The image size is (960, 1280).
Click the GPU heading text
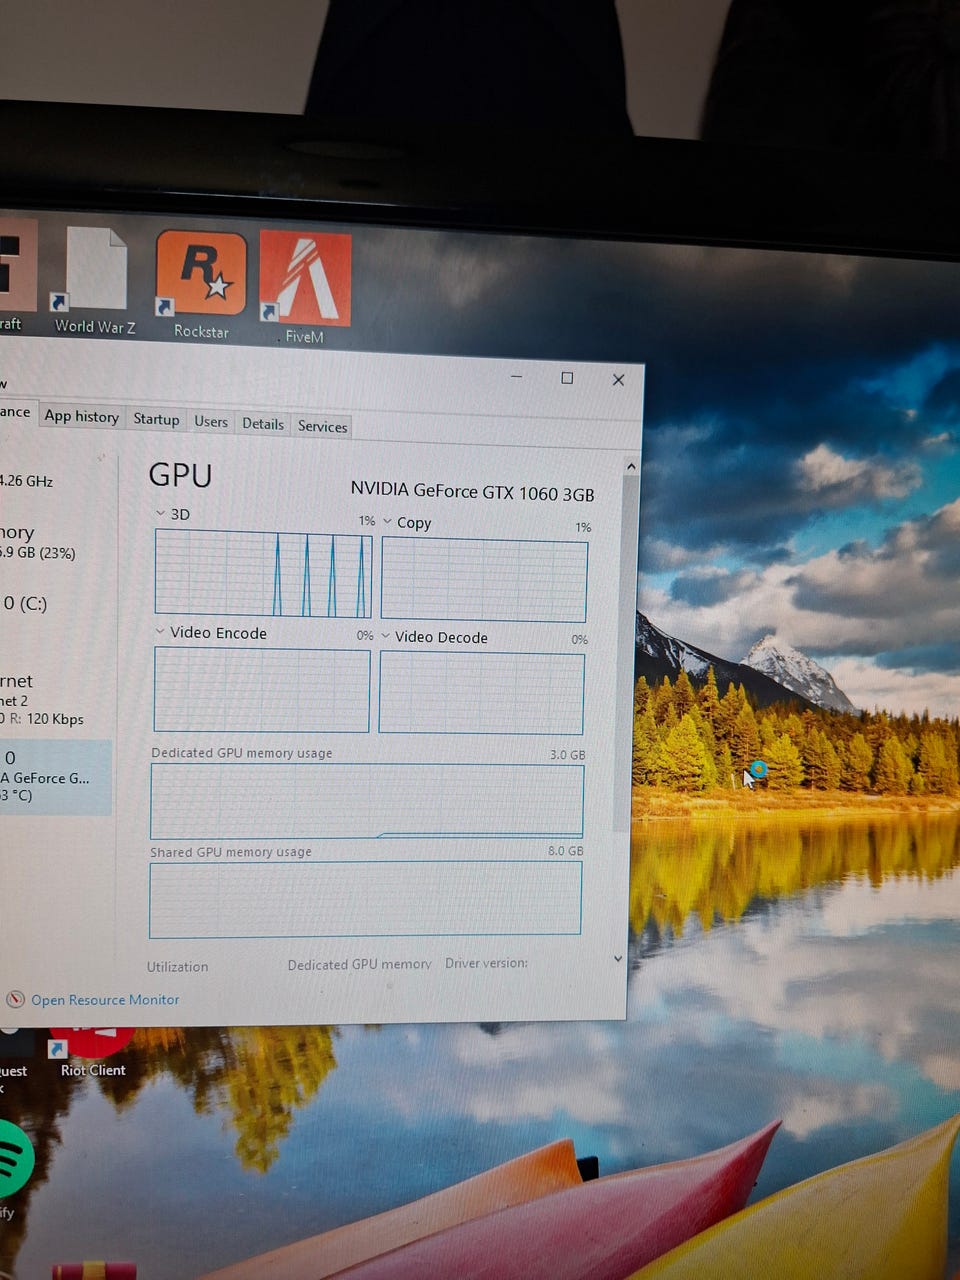pyautogui.click(x=180, y=474)
